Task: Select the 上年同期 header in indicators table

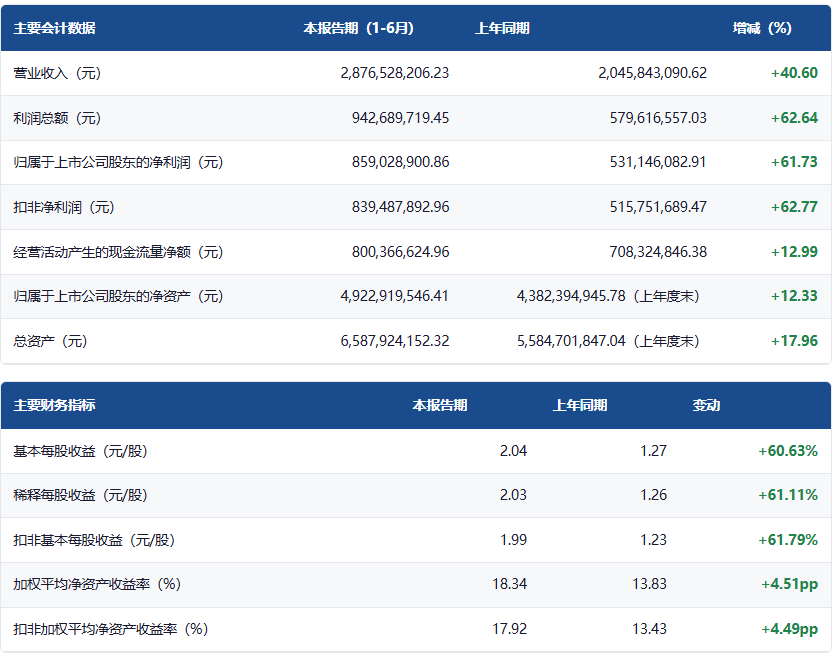Action: [580, 405]
